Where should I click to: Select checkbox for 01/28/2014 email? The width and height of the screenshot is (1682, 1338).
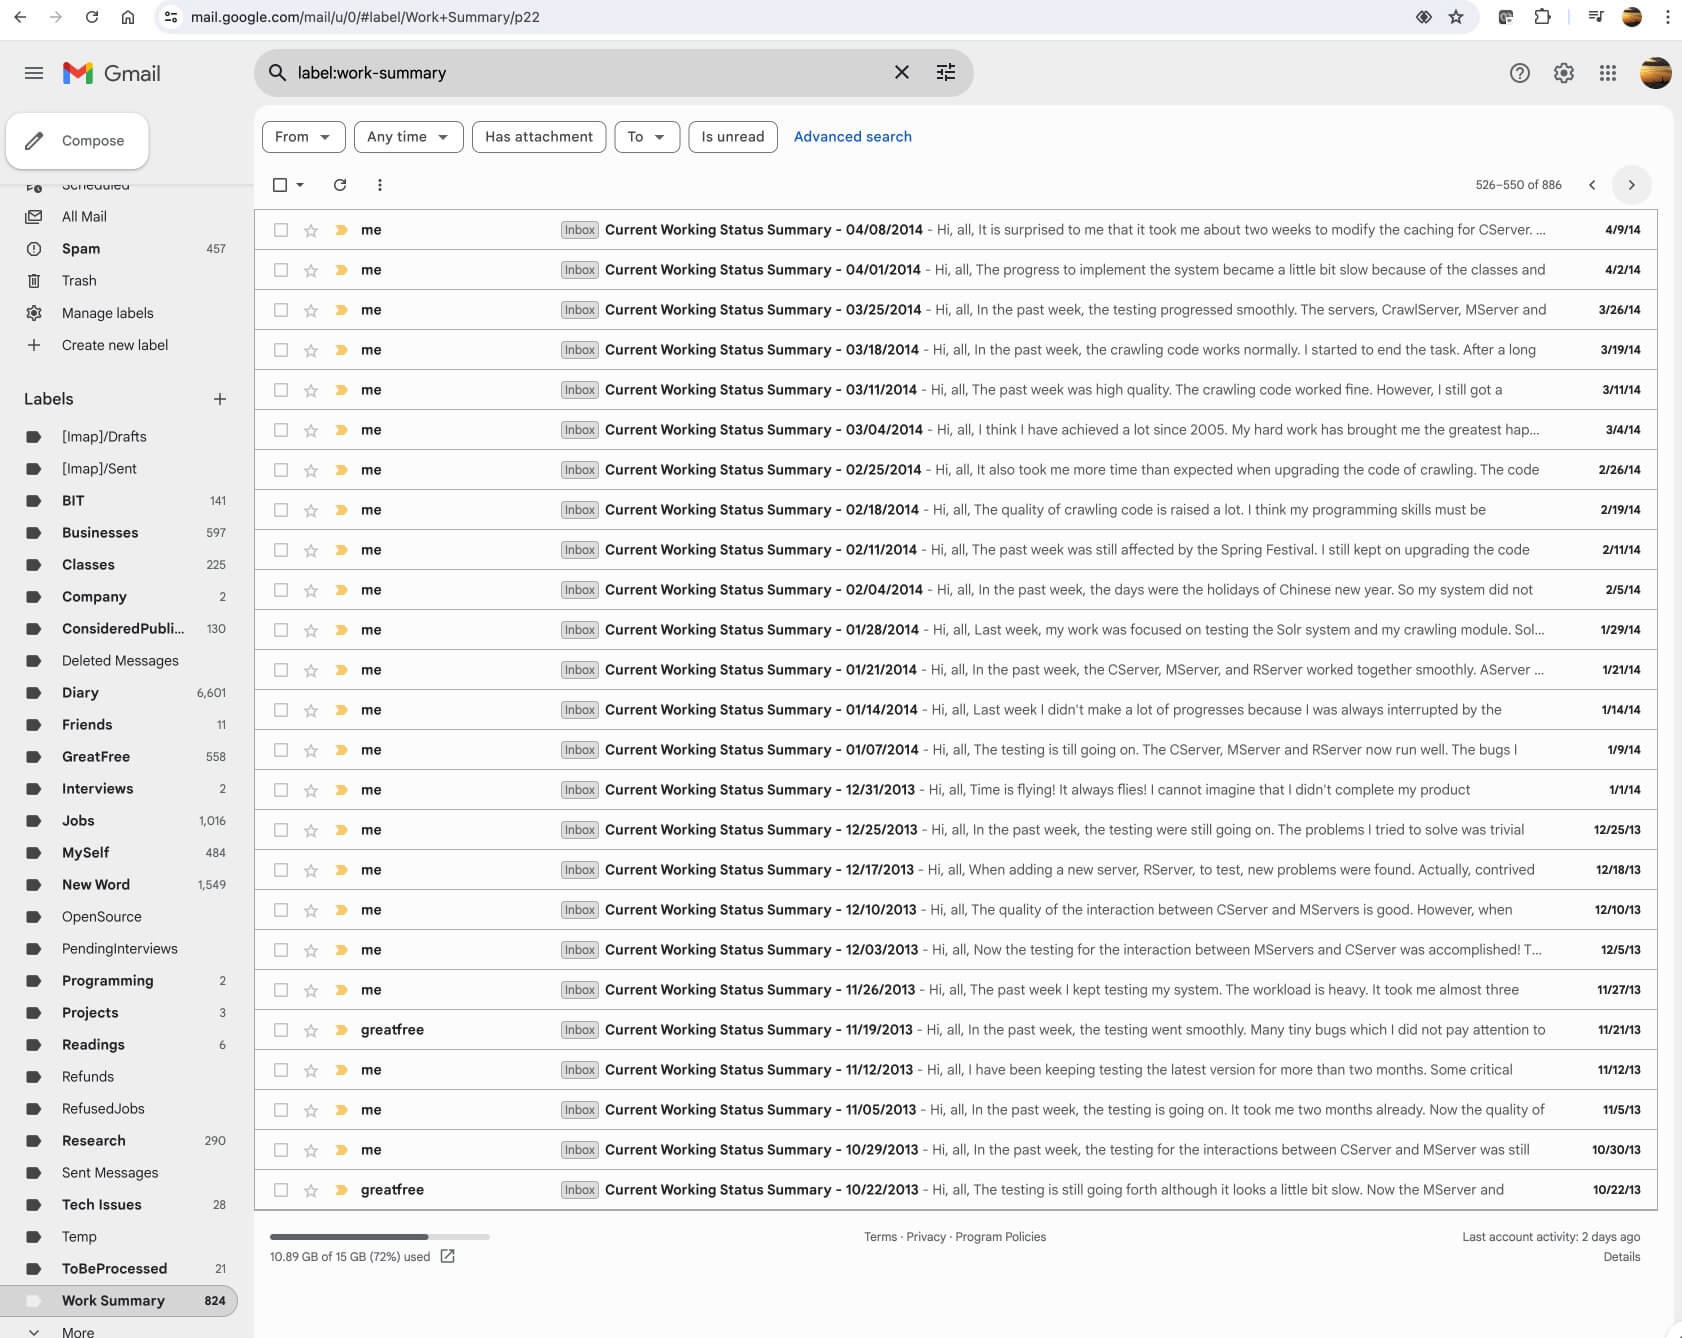coord(281,630)
